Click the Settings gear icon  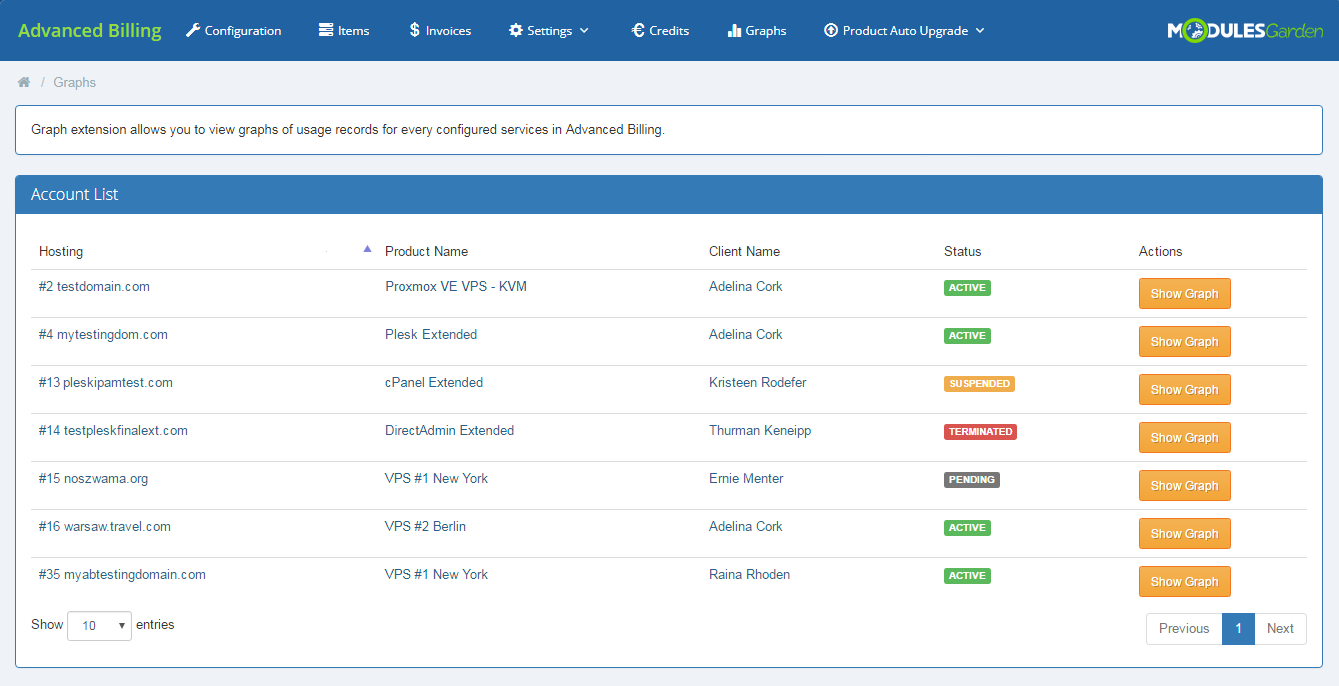click(516, 30)
